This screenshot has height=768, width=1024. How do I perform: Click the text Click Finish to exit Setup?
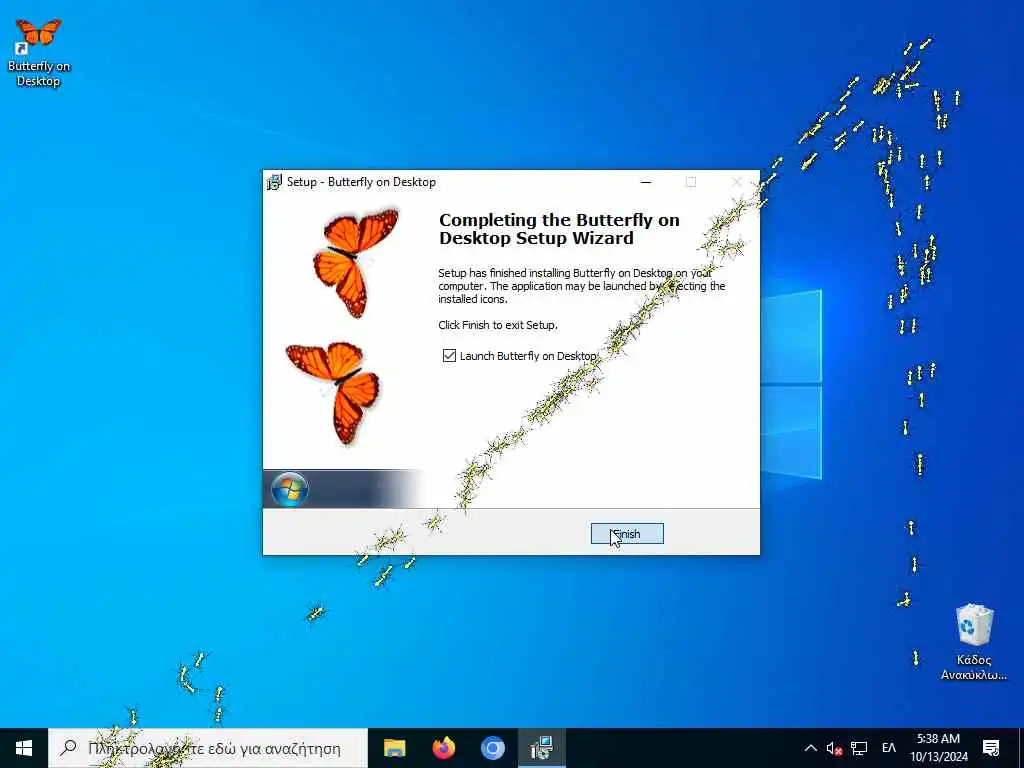[498, 325]
